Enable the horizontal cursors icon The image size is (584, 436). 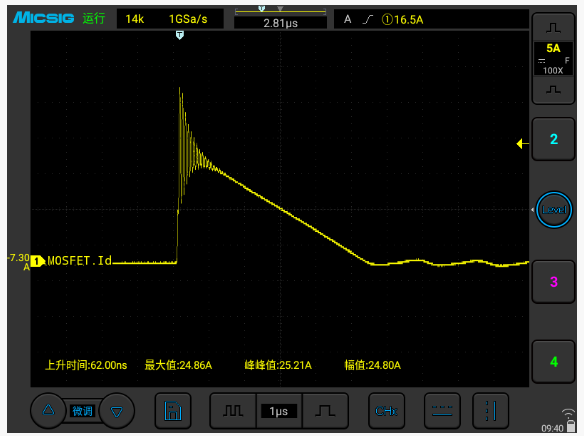pos(442,411)
